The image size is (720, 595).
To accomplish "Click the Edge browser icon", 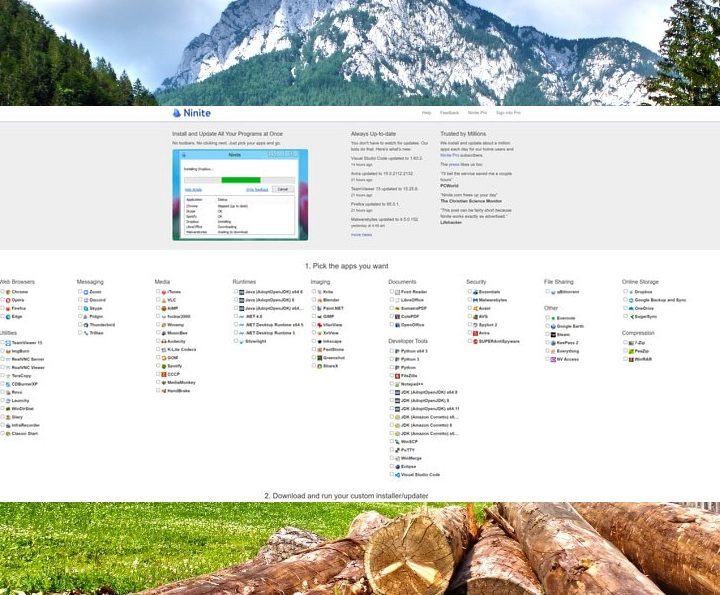I will click(8, 317).
